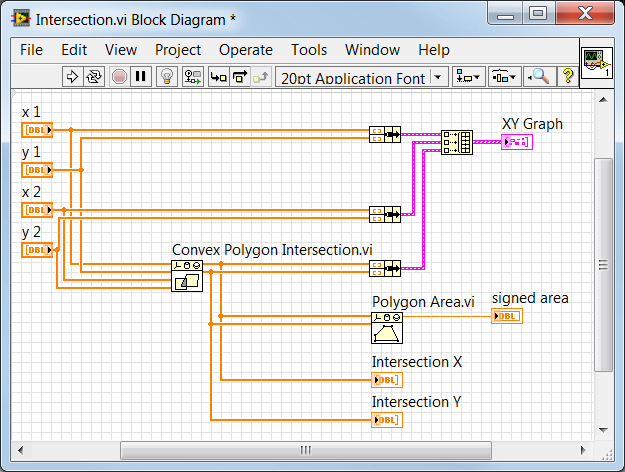Open the Distribute Objects dropdown
Screen dimensions: 625x472
coord(504,76)
